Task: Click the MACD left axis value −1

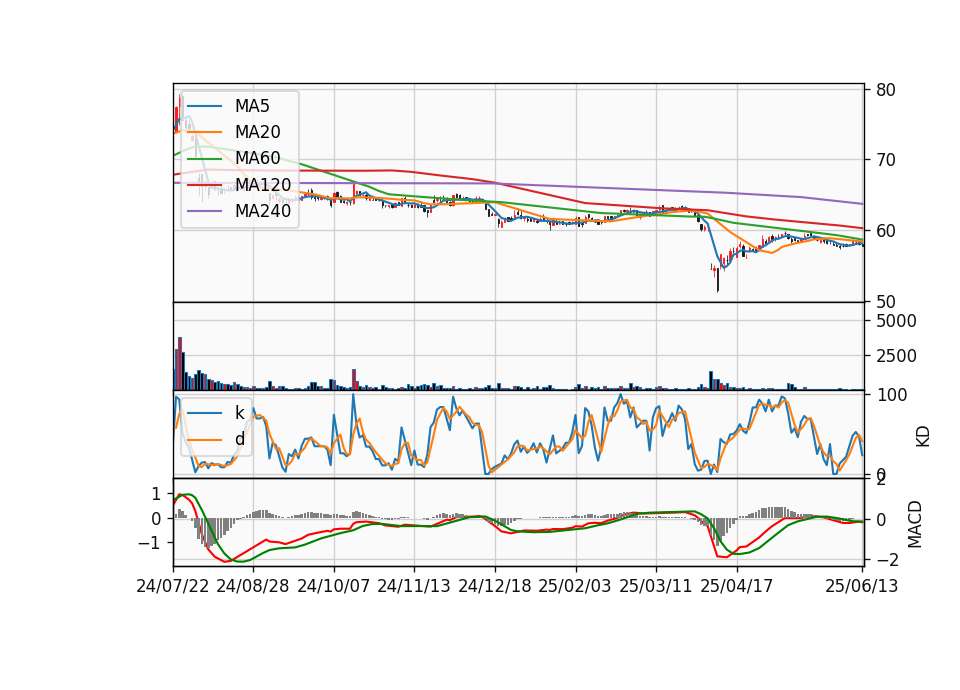Action: pyautogui.click(x=149, y=544)
